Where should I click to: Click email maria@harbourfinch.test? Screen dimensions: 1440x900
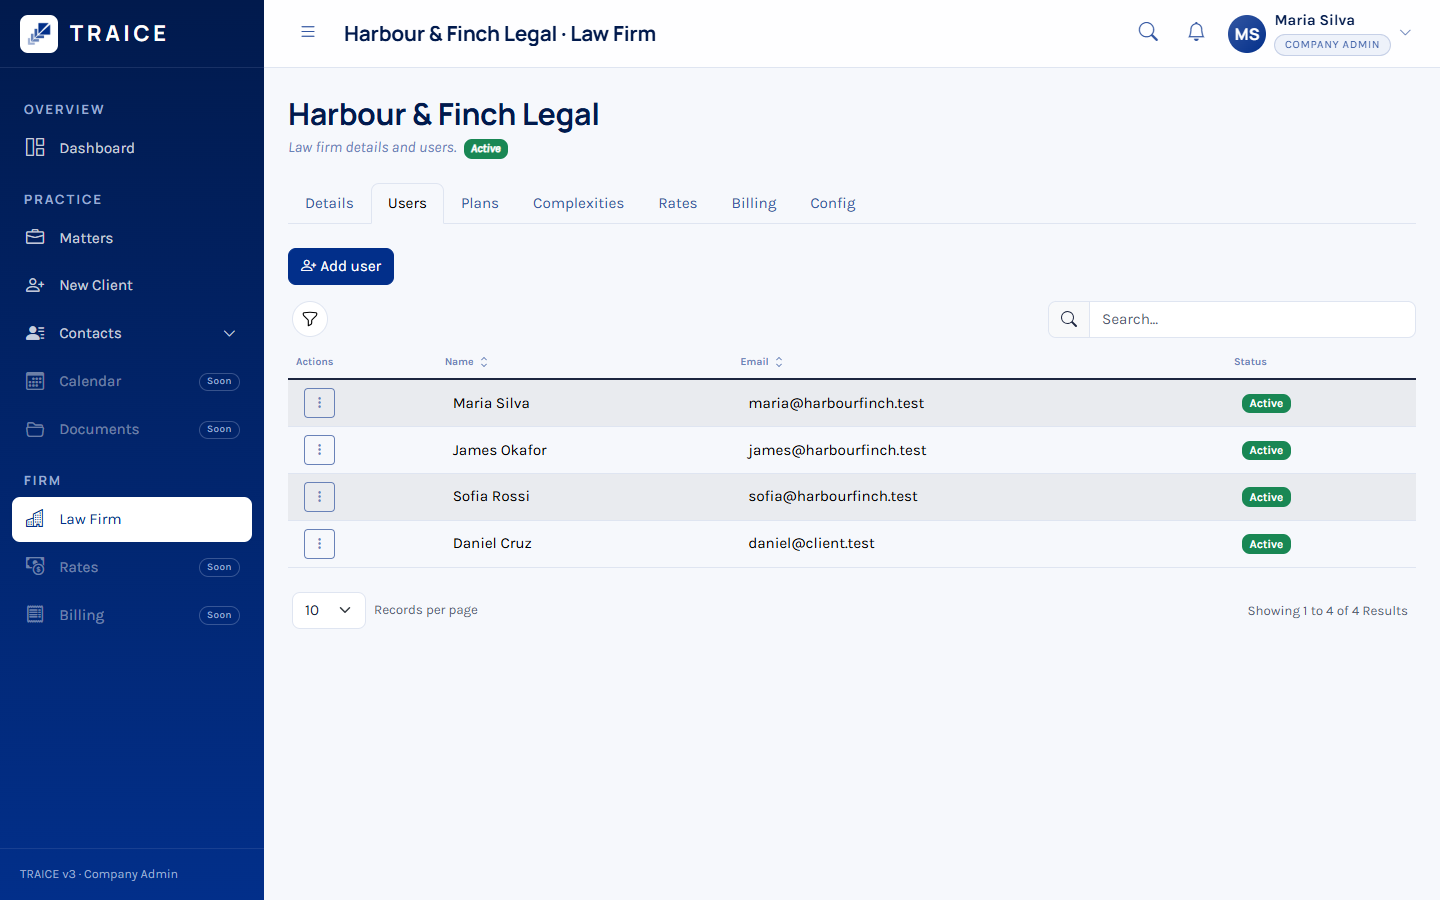[x=836, y=403]
